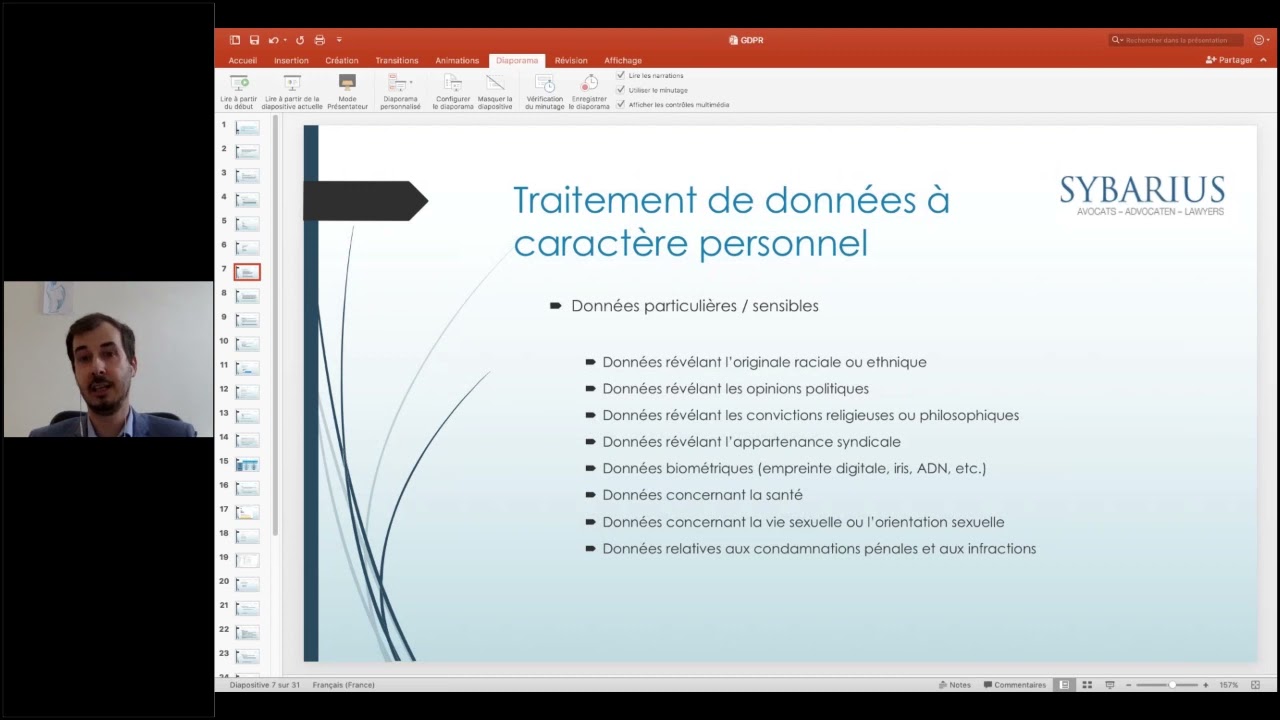
Task: Start slideshow from status bar icon
Action: 1110,685
